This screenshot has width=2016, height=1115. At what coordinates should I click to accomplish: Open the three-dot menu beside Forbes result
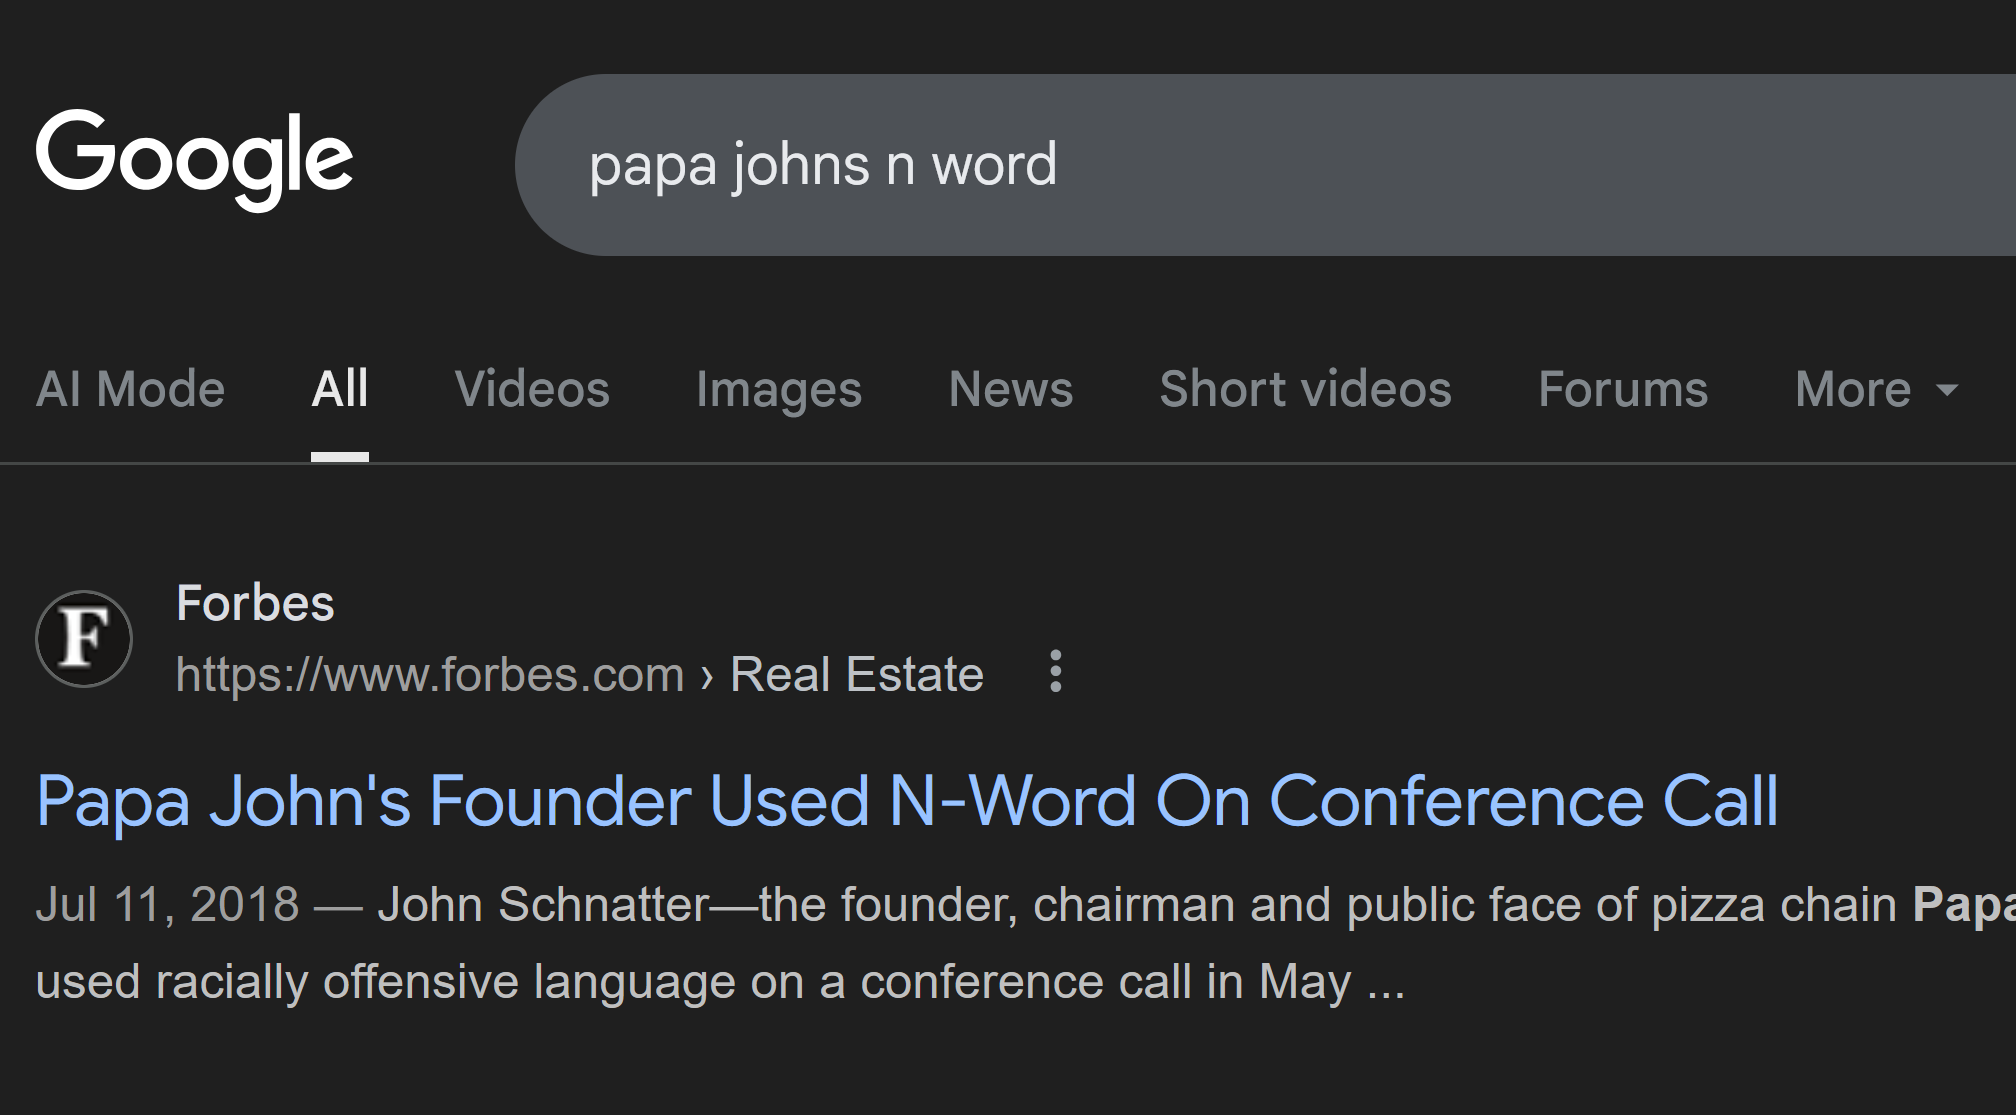tap(1055, 672)
